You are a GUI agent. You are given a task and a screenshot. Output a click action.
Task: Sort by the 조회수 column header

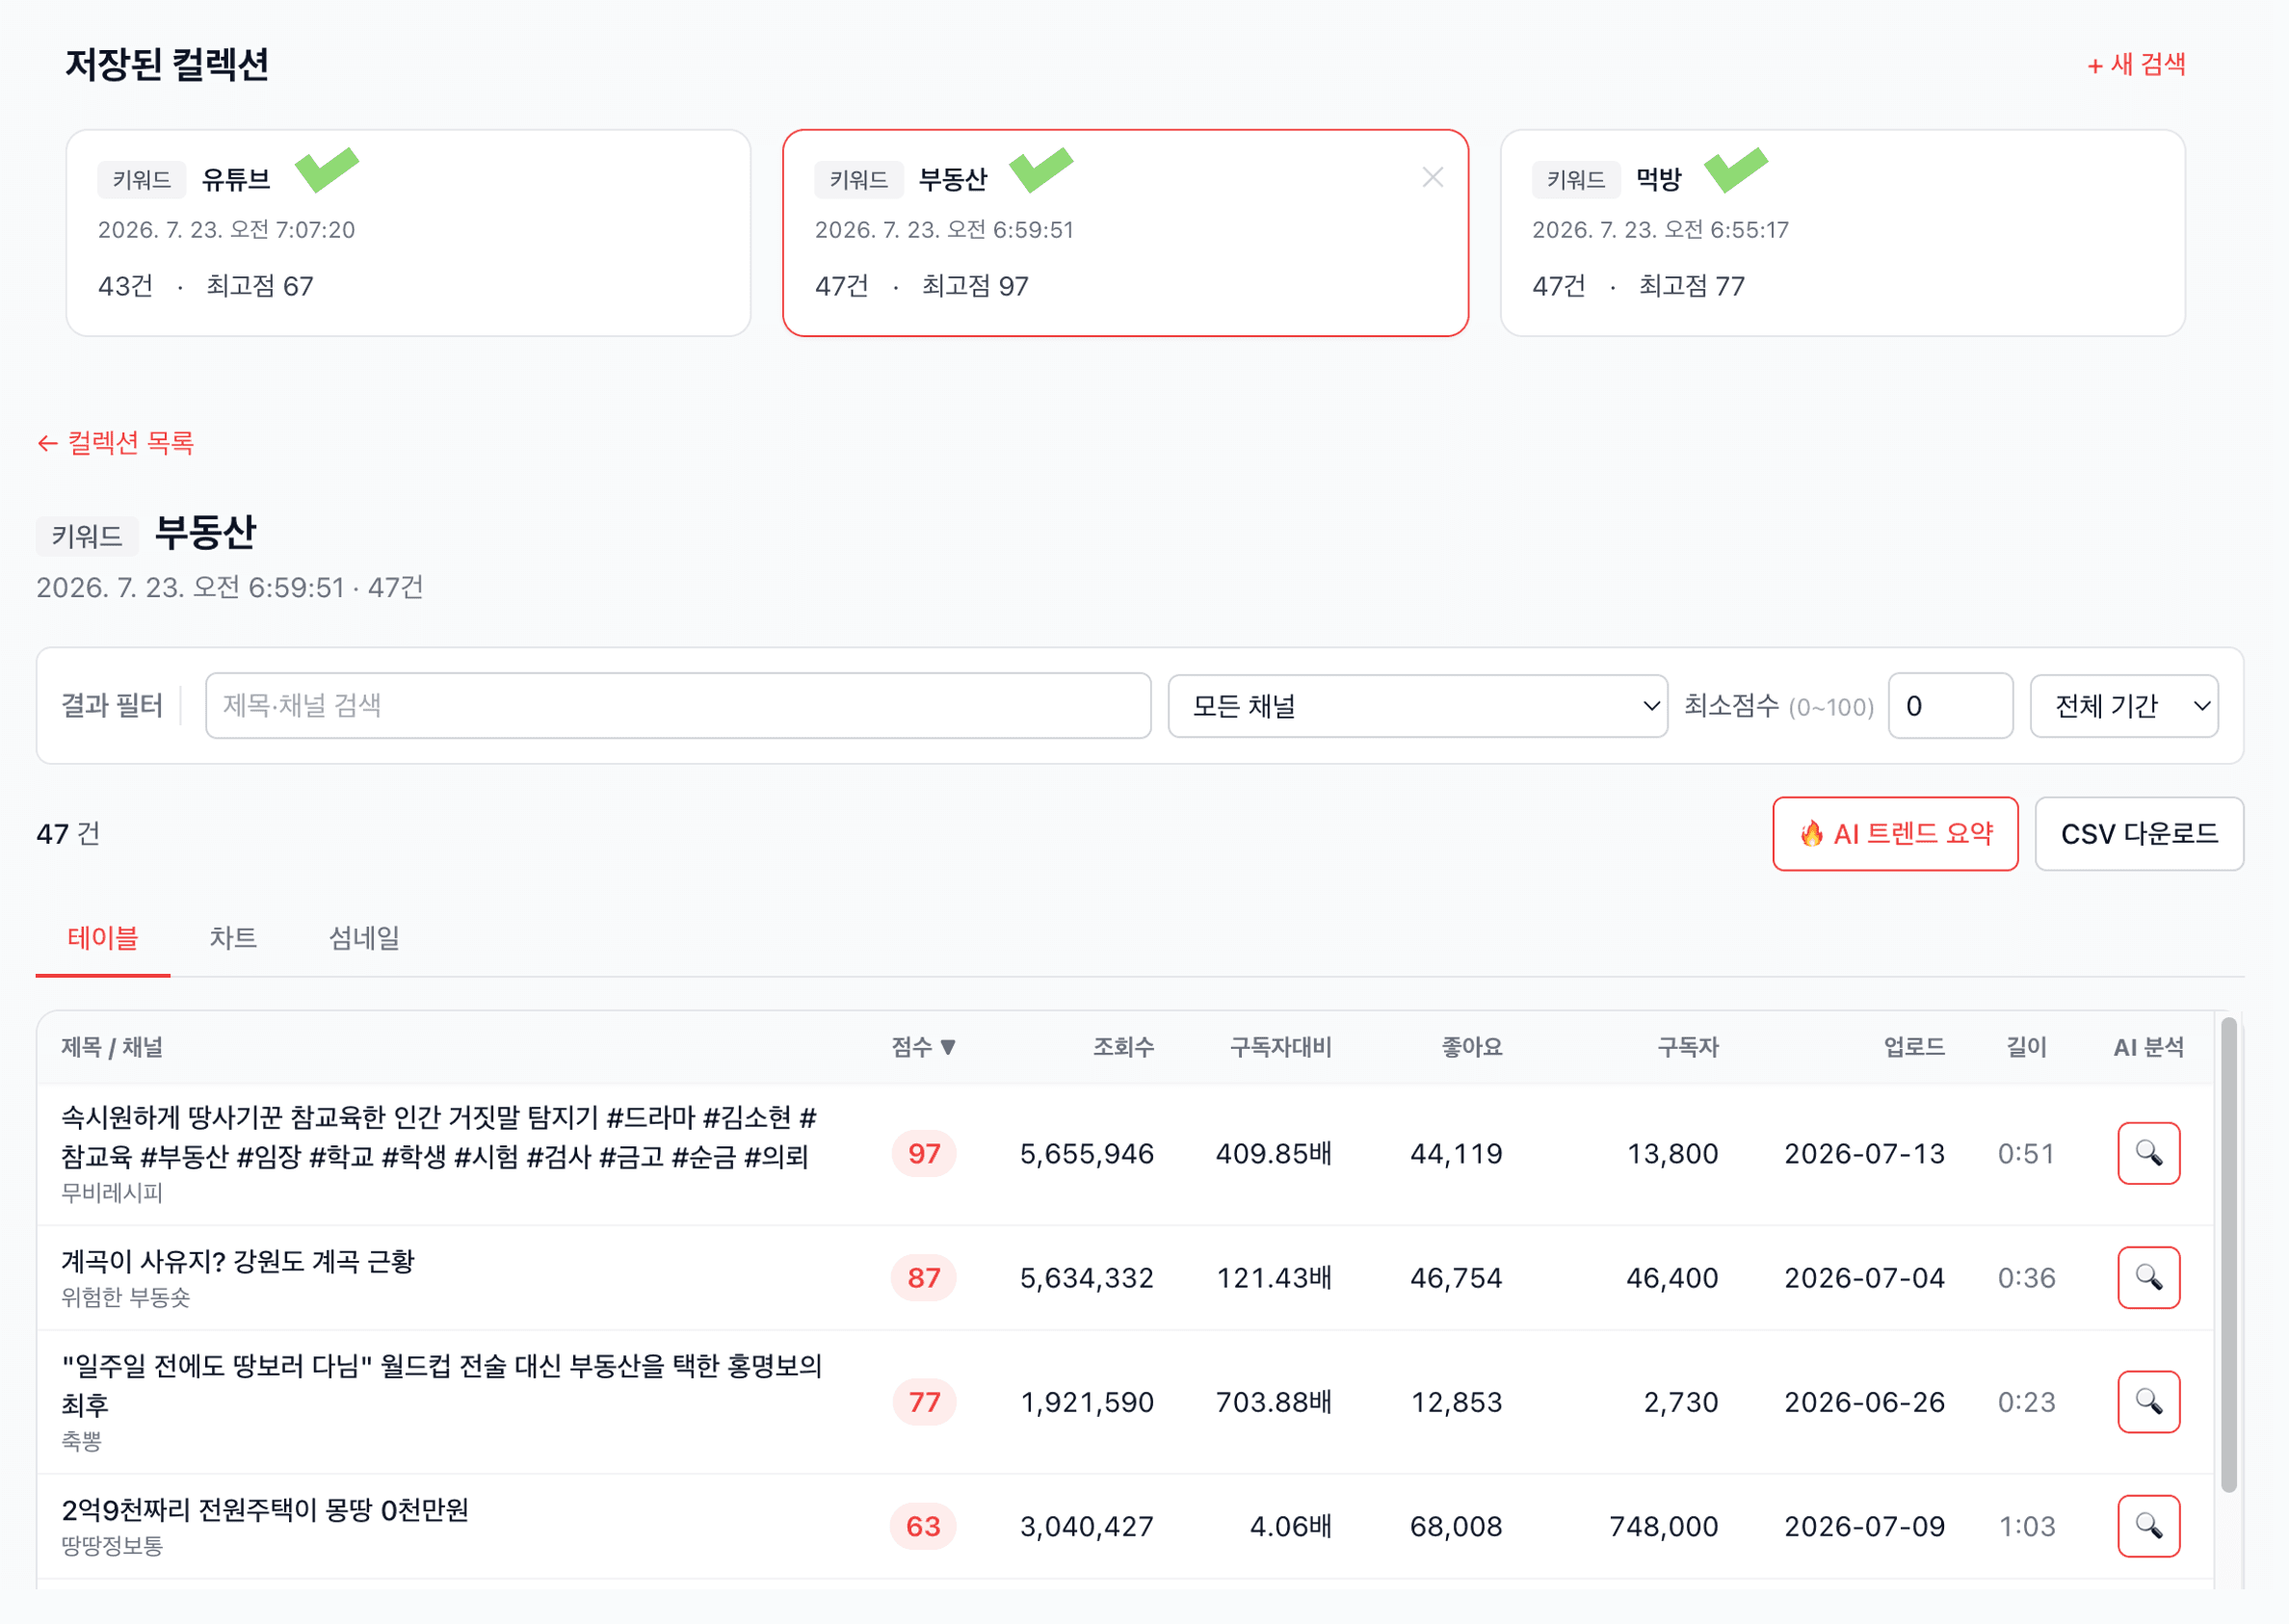click(1123, 1047)
